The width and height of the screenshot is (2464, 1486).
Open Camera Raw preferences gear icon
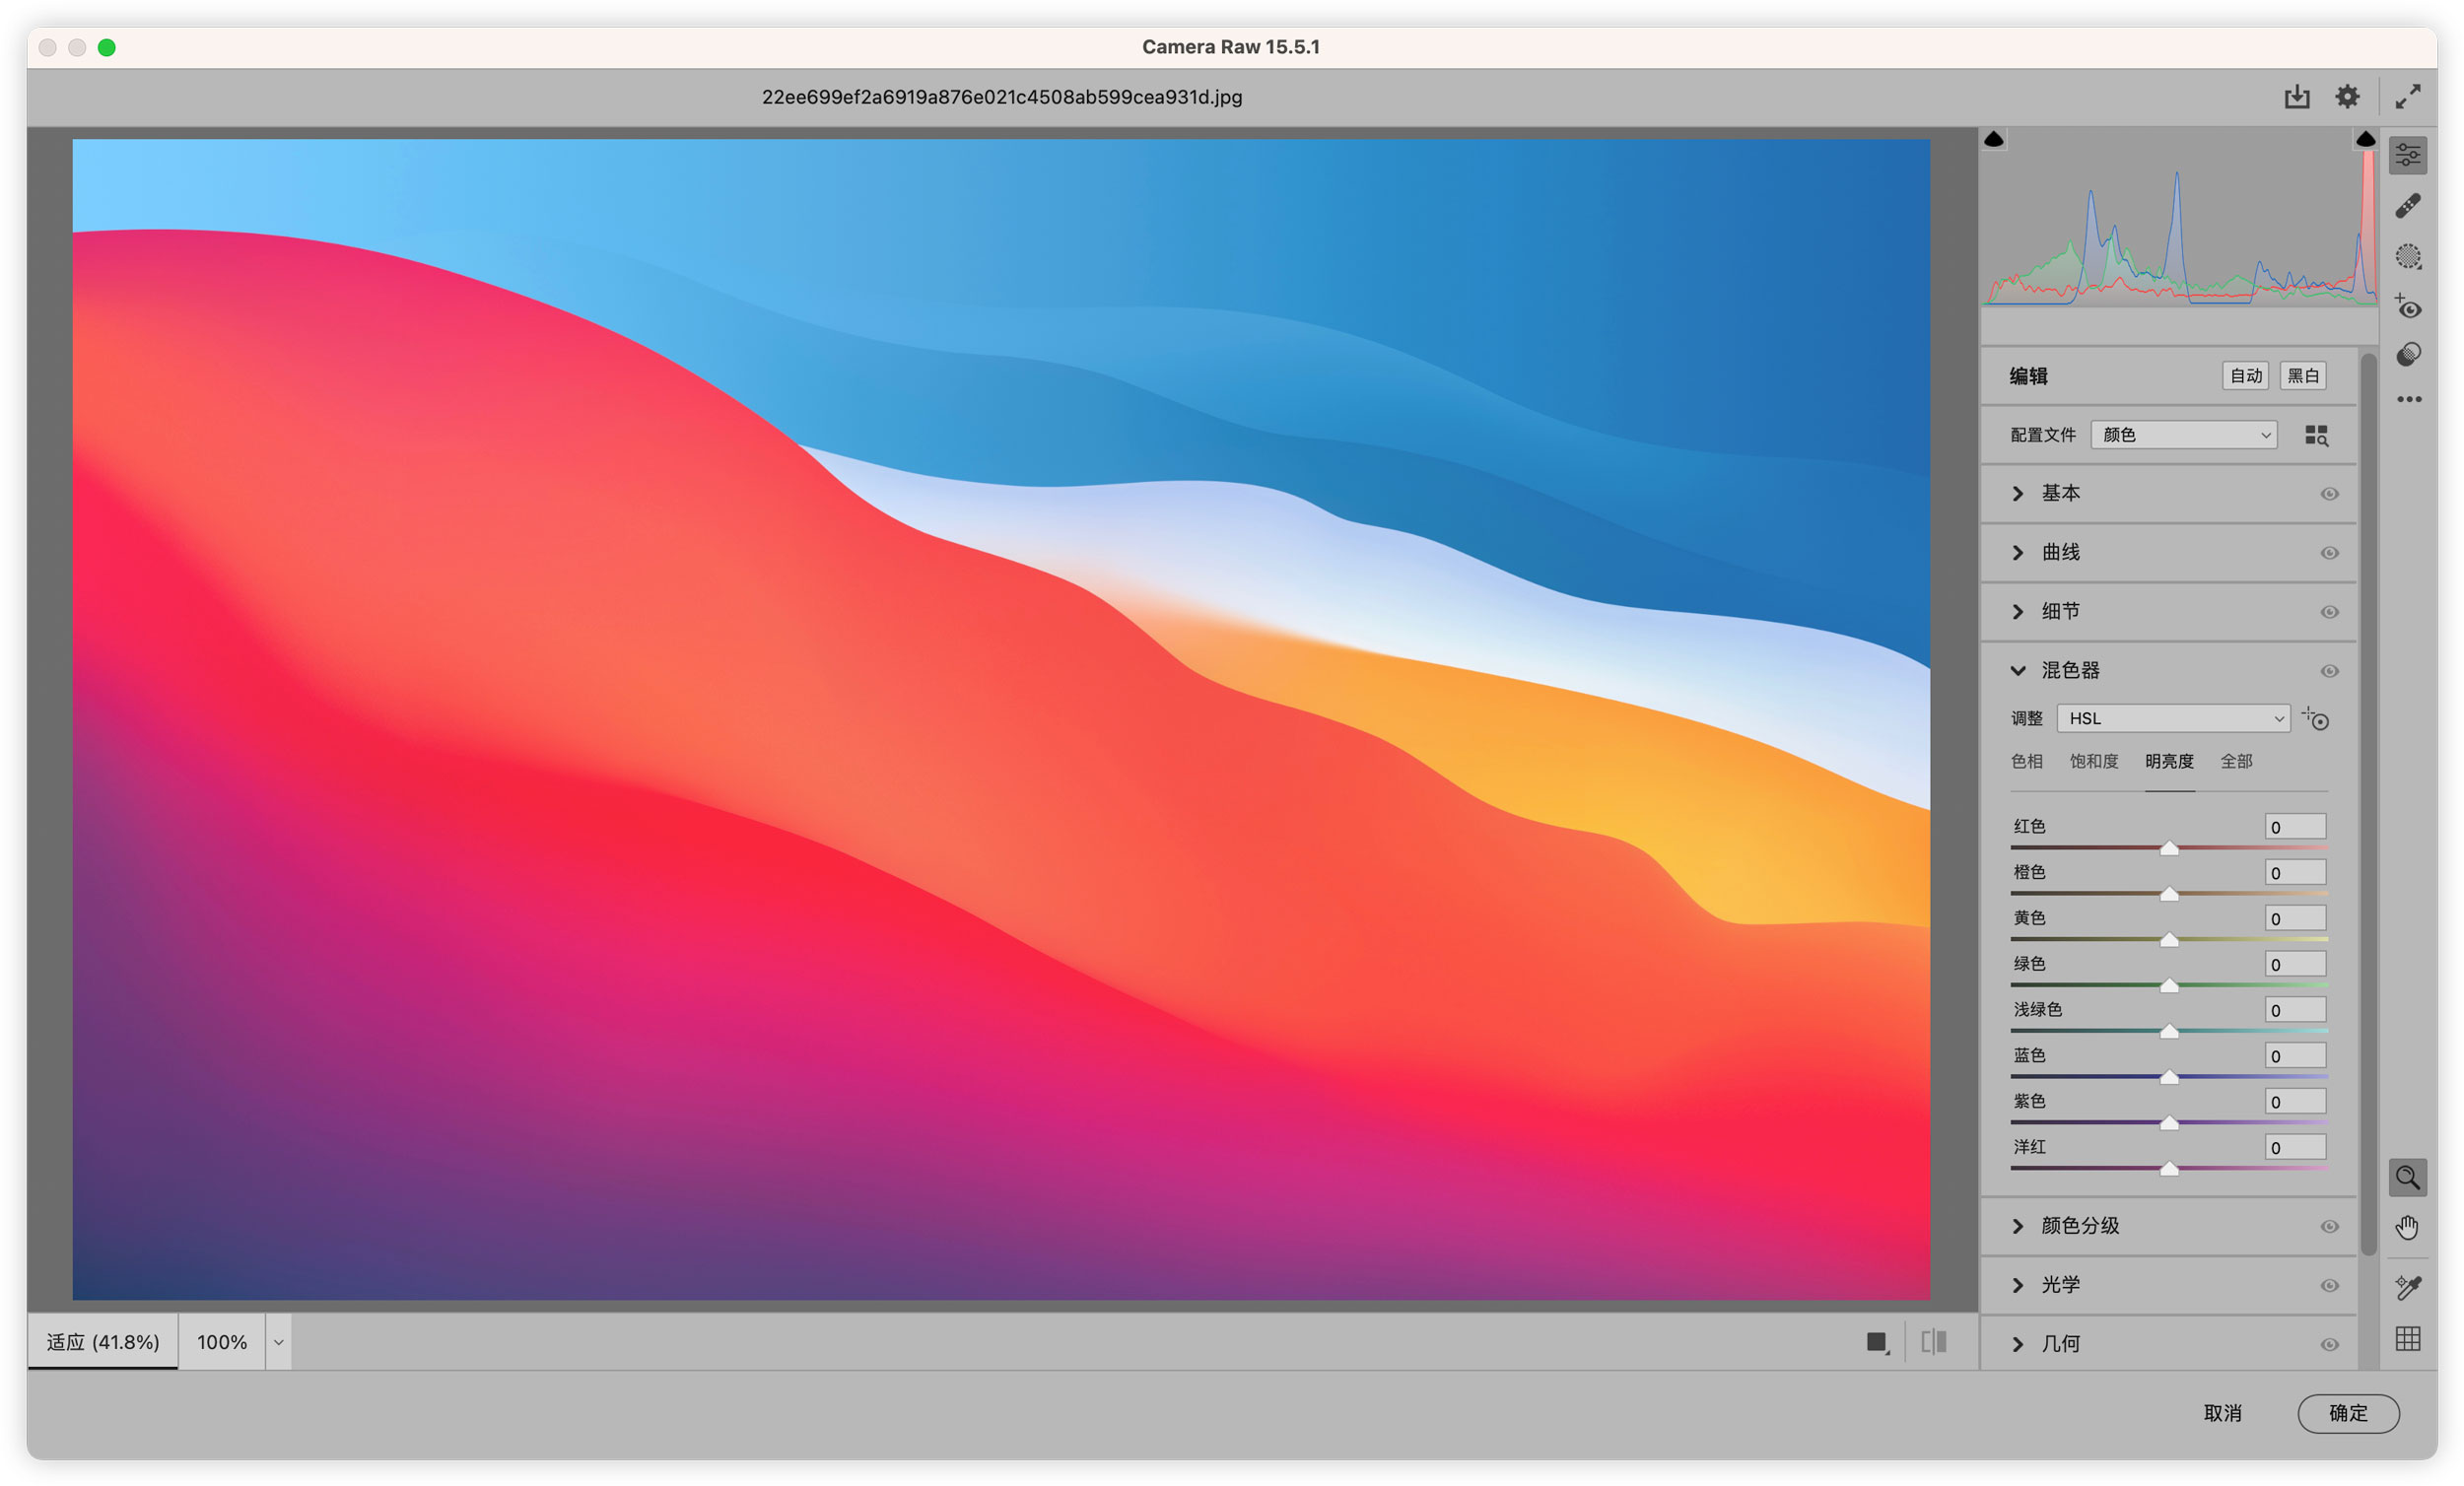pyautogui.click(x=2347, y=96)
